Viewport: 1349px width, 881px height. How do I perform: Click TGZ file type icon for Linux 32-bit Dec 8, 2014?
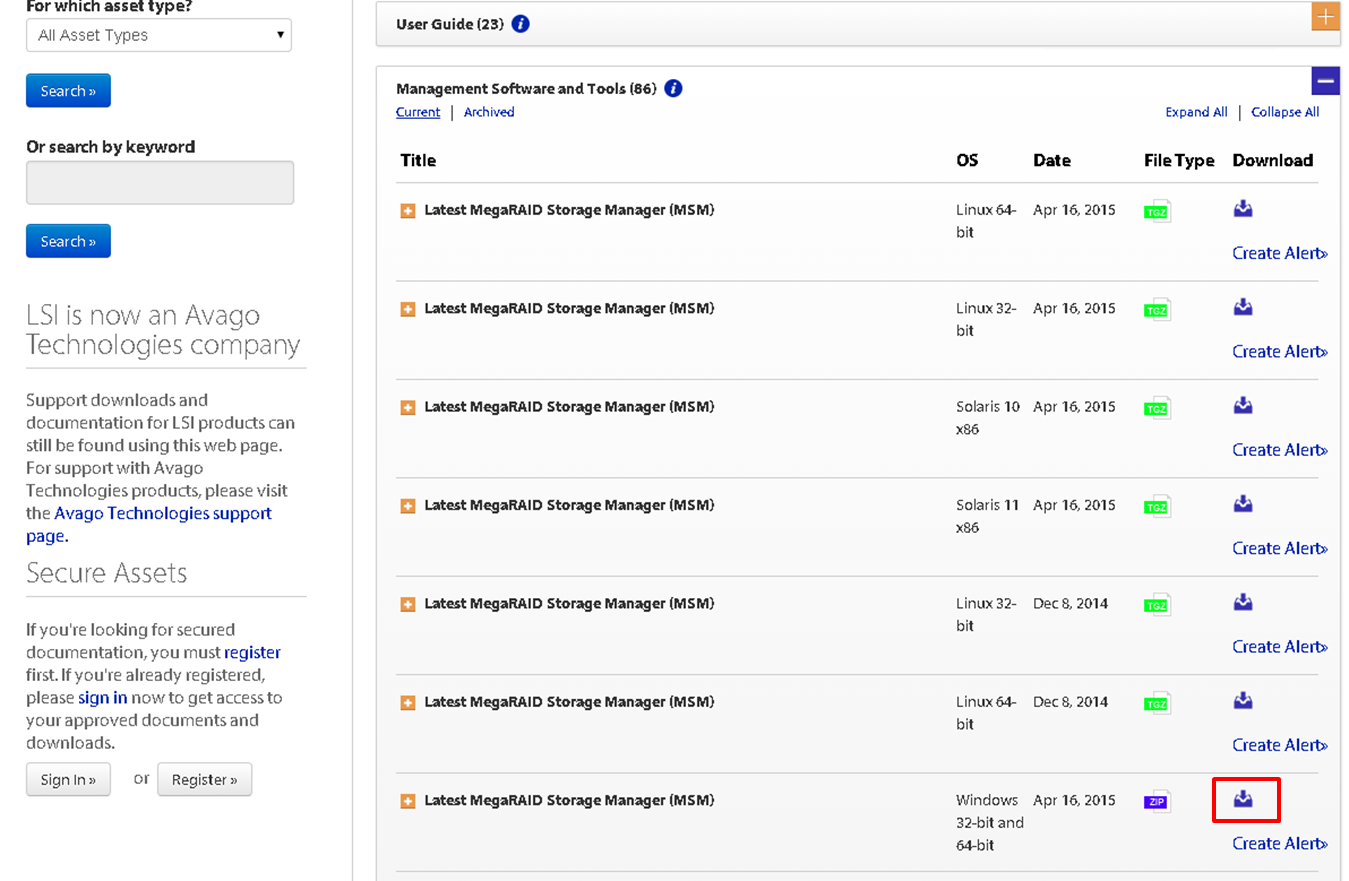click(1157, 605)
